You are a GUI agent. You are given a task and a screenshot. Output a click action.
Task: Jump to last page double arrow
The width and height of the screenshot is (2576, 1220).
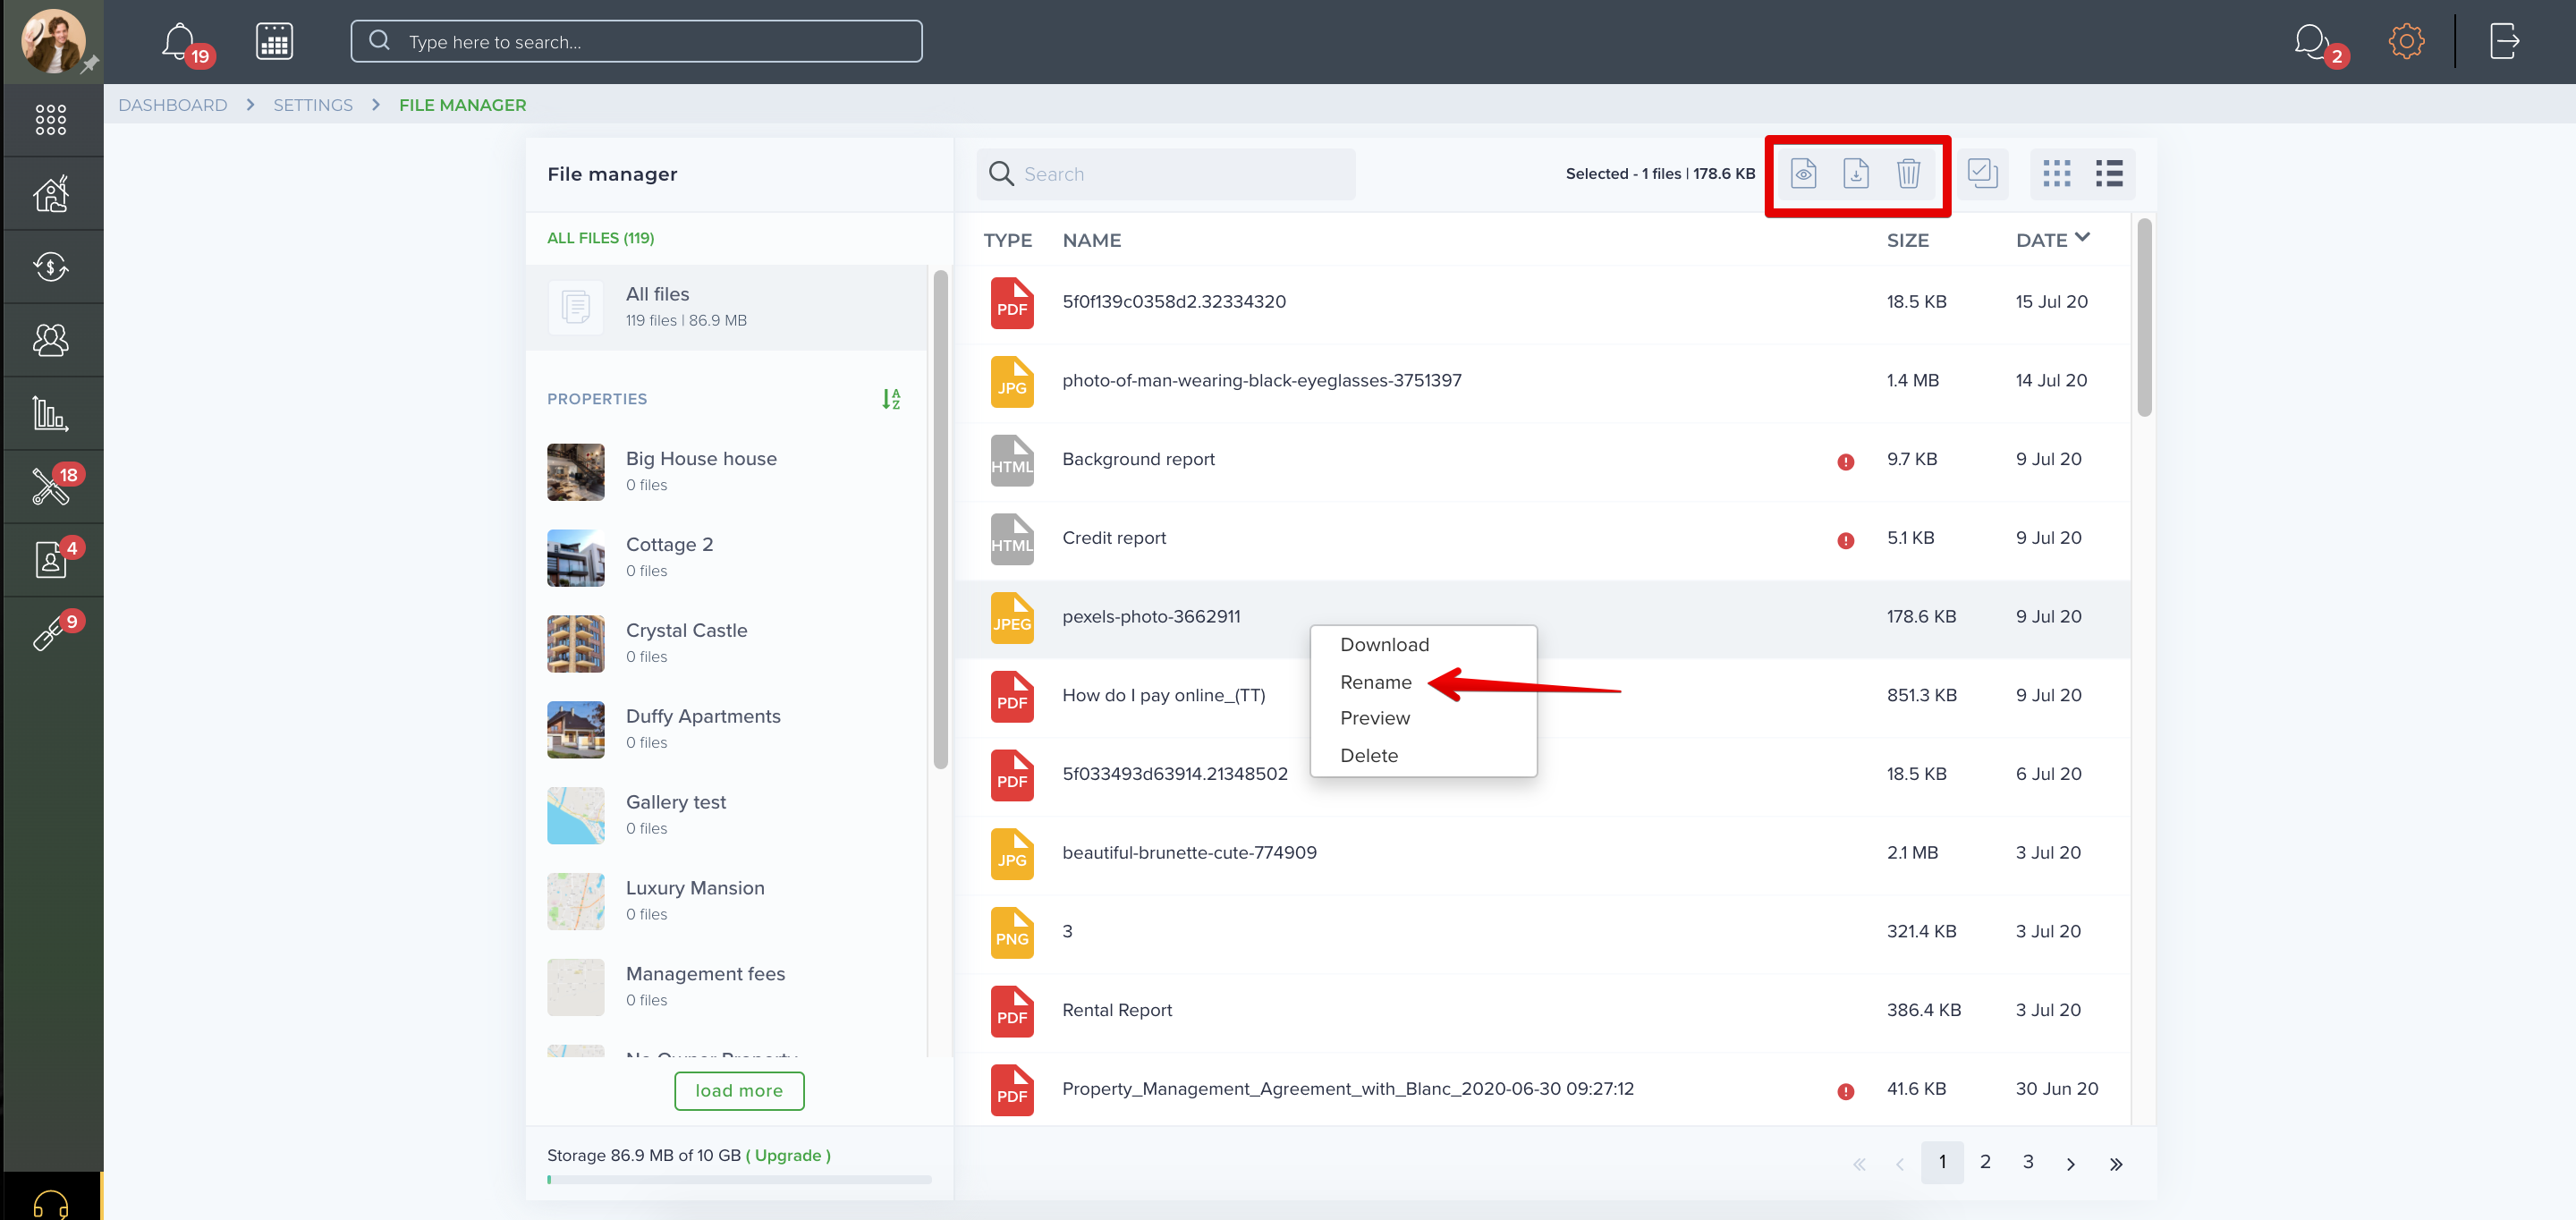[x=2116, y=1164]
